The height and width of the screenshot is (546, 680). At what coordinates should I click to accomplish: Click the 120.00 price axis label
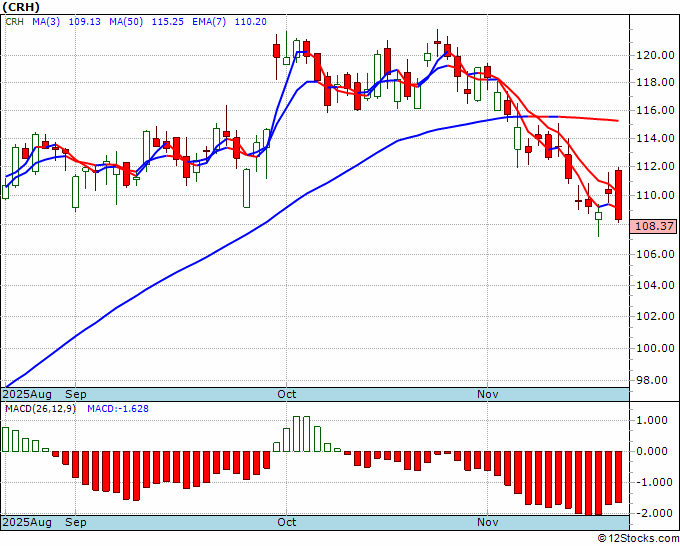tap(656, 55)
